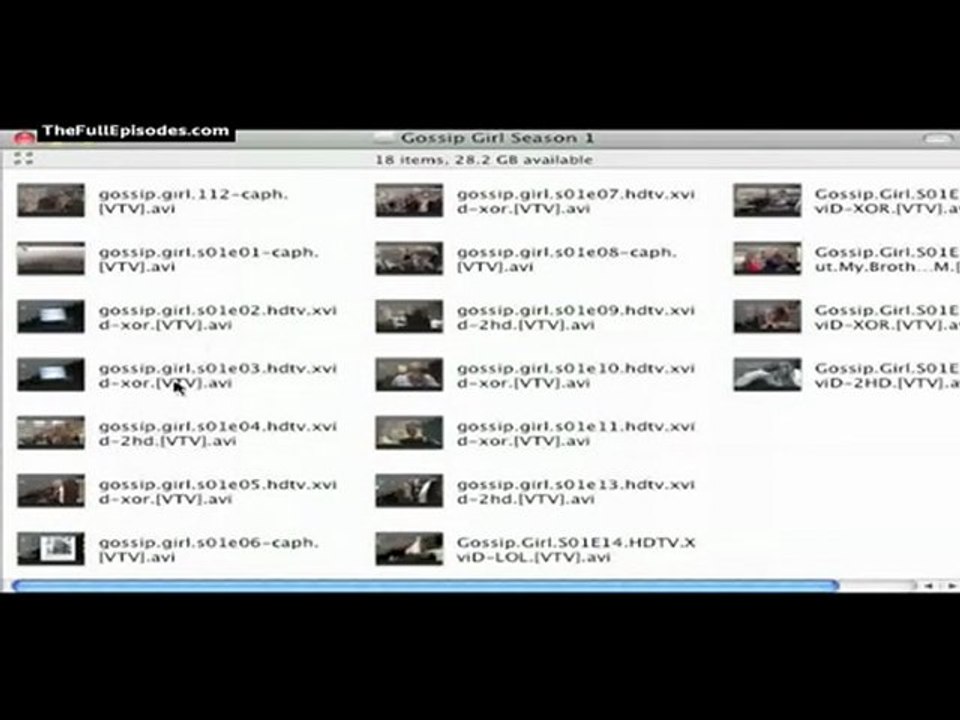The height and width of the screenshot is (720, 960).
Task: Click the toolbar toggle pill button
Action: [x=938, y=139]
